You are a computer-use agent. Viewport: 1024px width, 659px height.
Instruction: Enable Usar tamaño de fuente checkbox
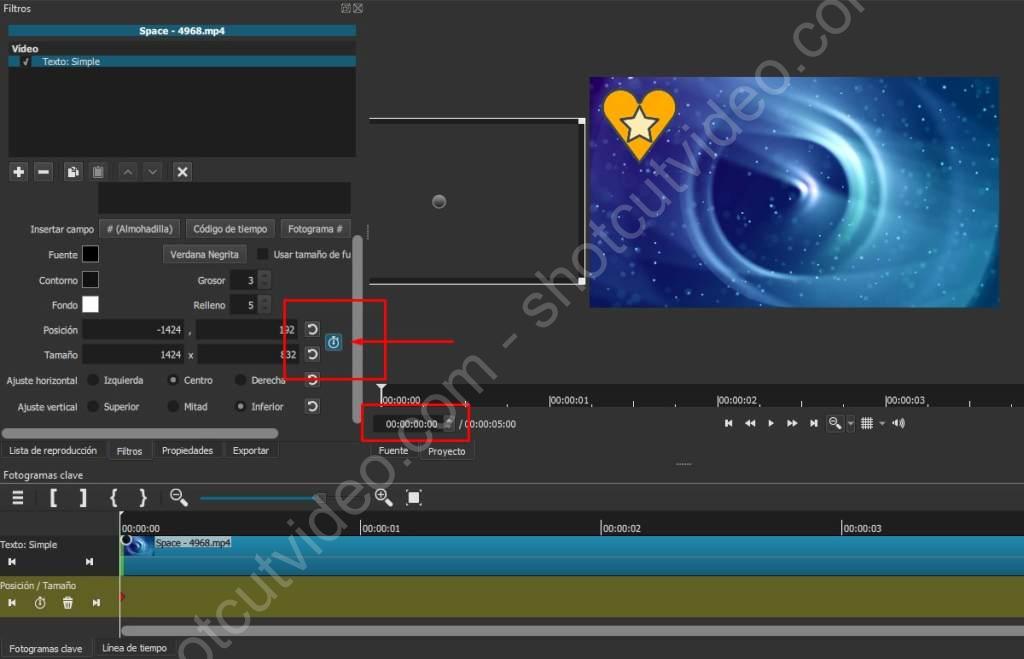coord(261,254)
